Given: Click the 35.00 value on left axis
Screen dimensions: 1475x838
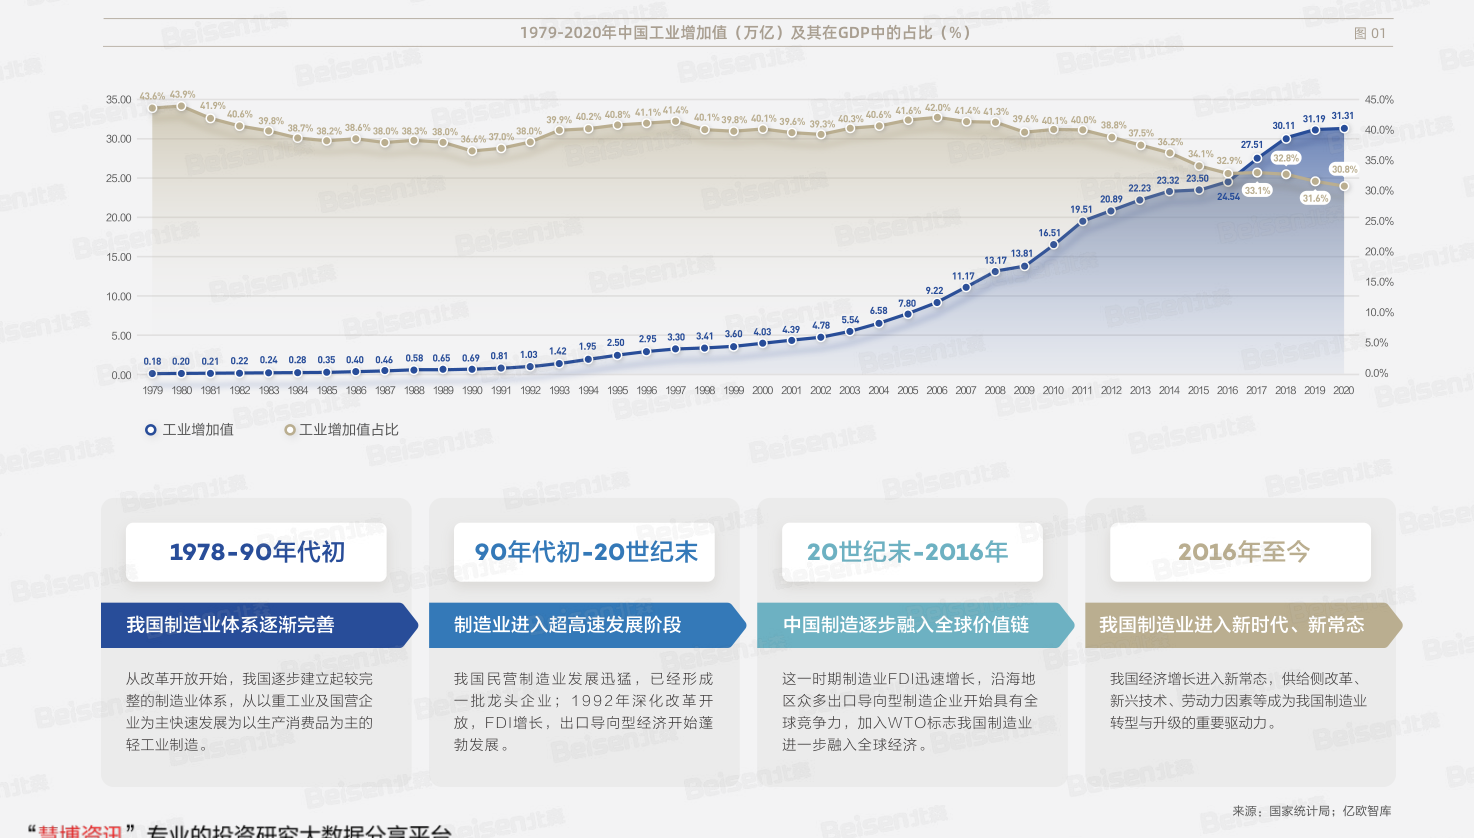Looking at the screenshot, I should pyautogui.click(x=119, y=100).
